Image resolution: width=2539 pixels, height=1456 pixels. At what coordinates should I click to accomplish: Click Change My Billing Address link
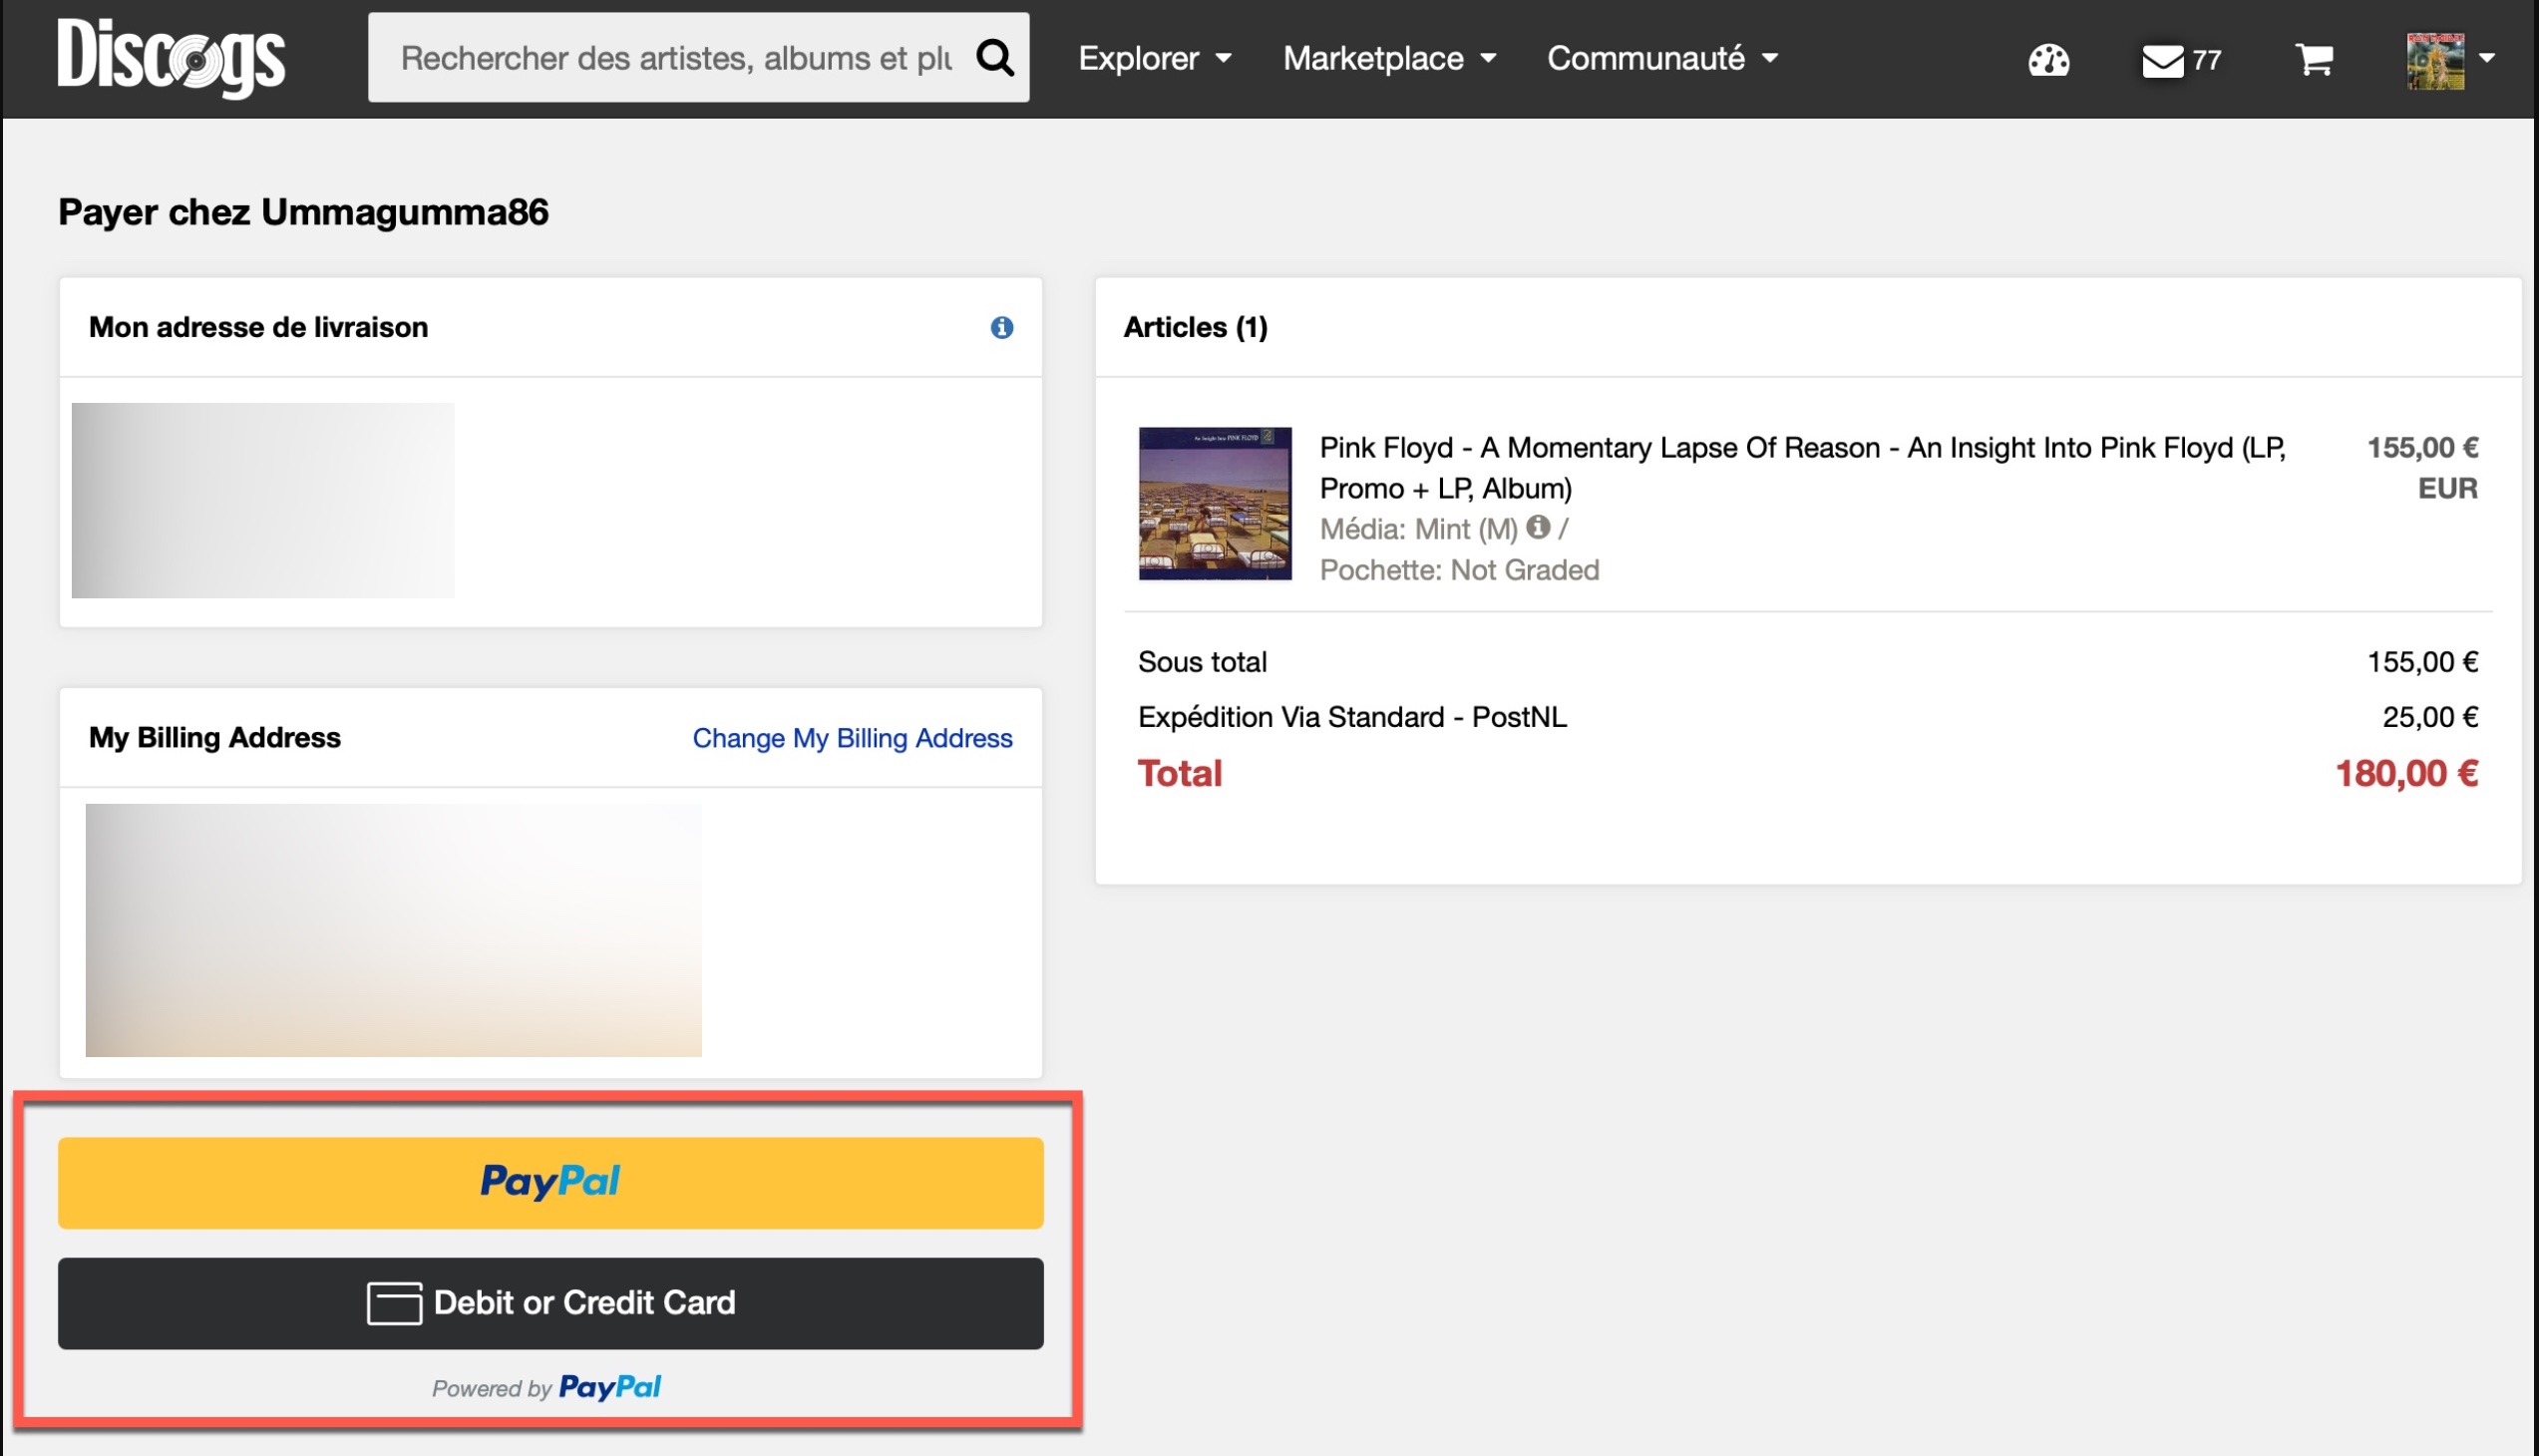click(x=852, y=738)
